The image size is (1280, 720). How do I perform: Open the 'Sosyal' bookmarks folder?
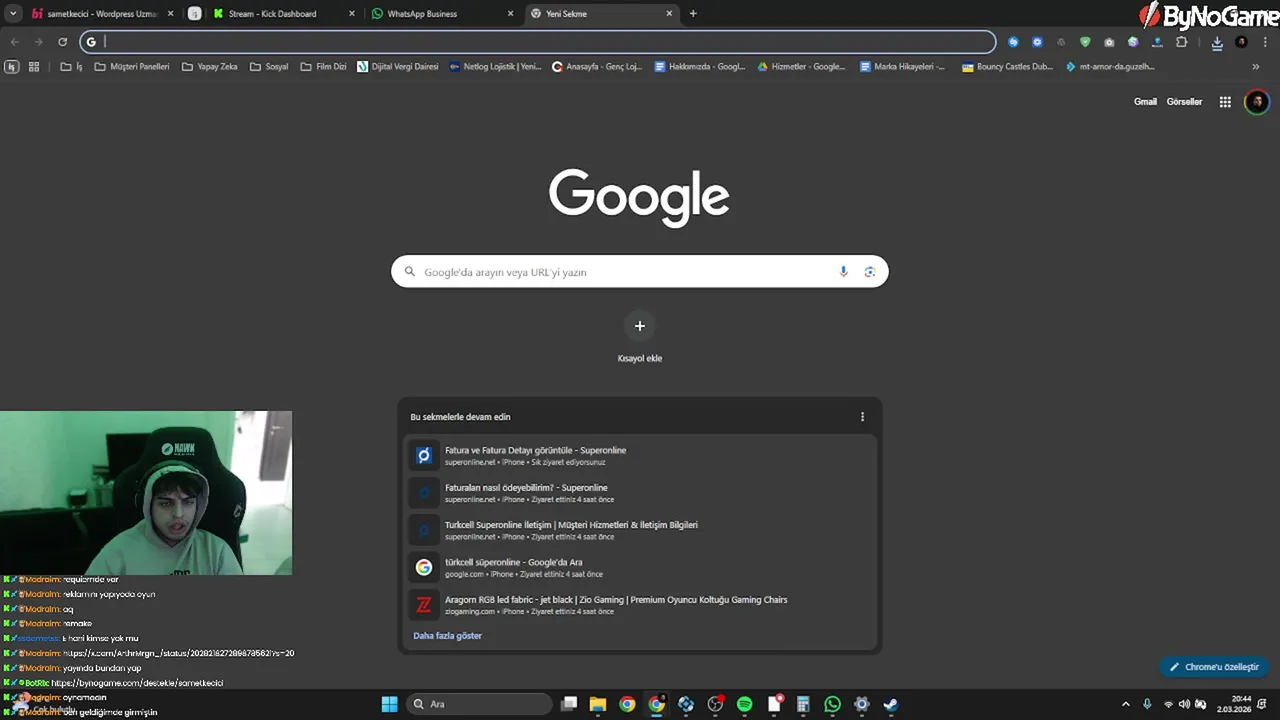click(269, 67)
